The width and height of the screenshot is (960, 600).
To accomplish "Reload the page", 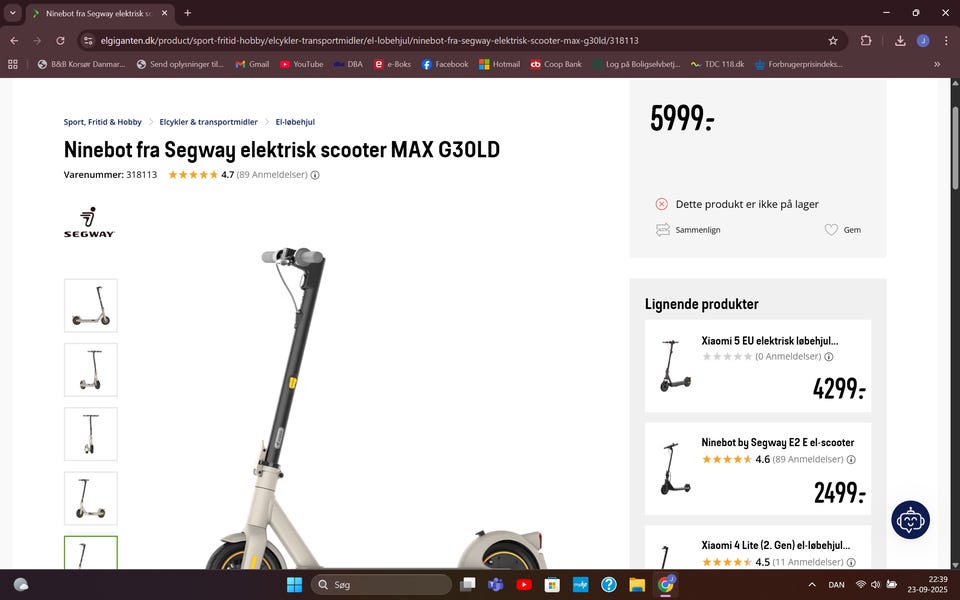I will [60, 40].
